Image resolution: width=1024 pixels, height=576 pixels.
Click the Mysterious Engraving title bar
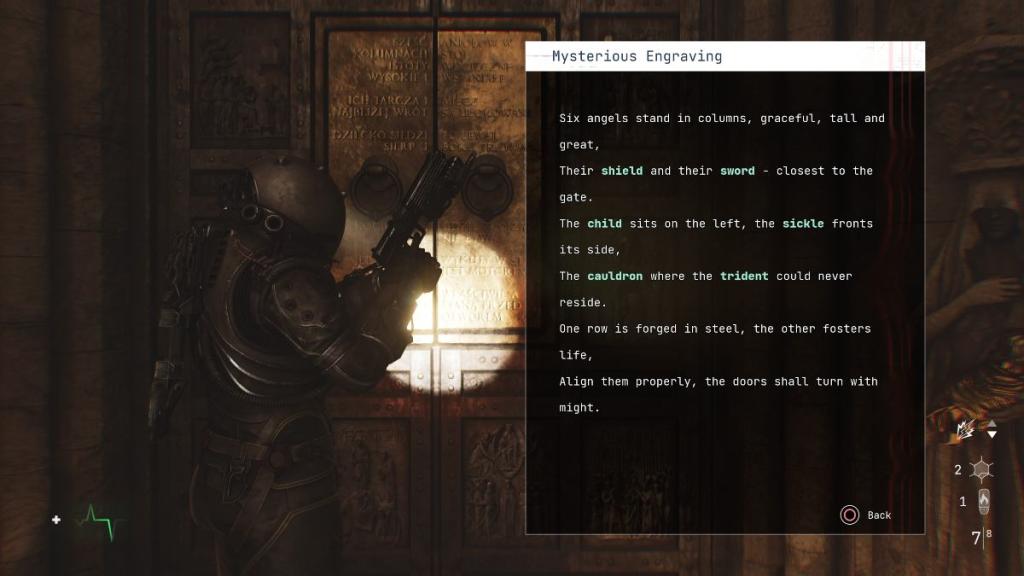(x=725, y=56)
